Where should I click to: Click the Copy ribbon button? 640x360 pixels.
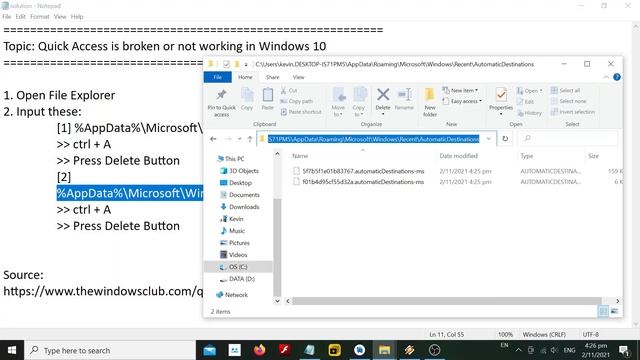point(247,100)
